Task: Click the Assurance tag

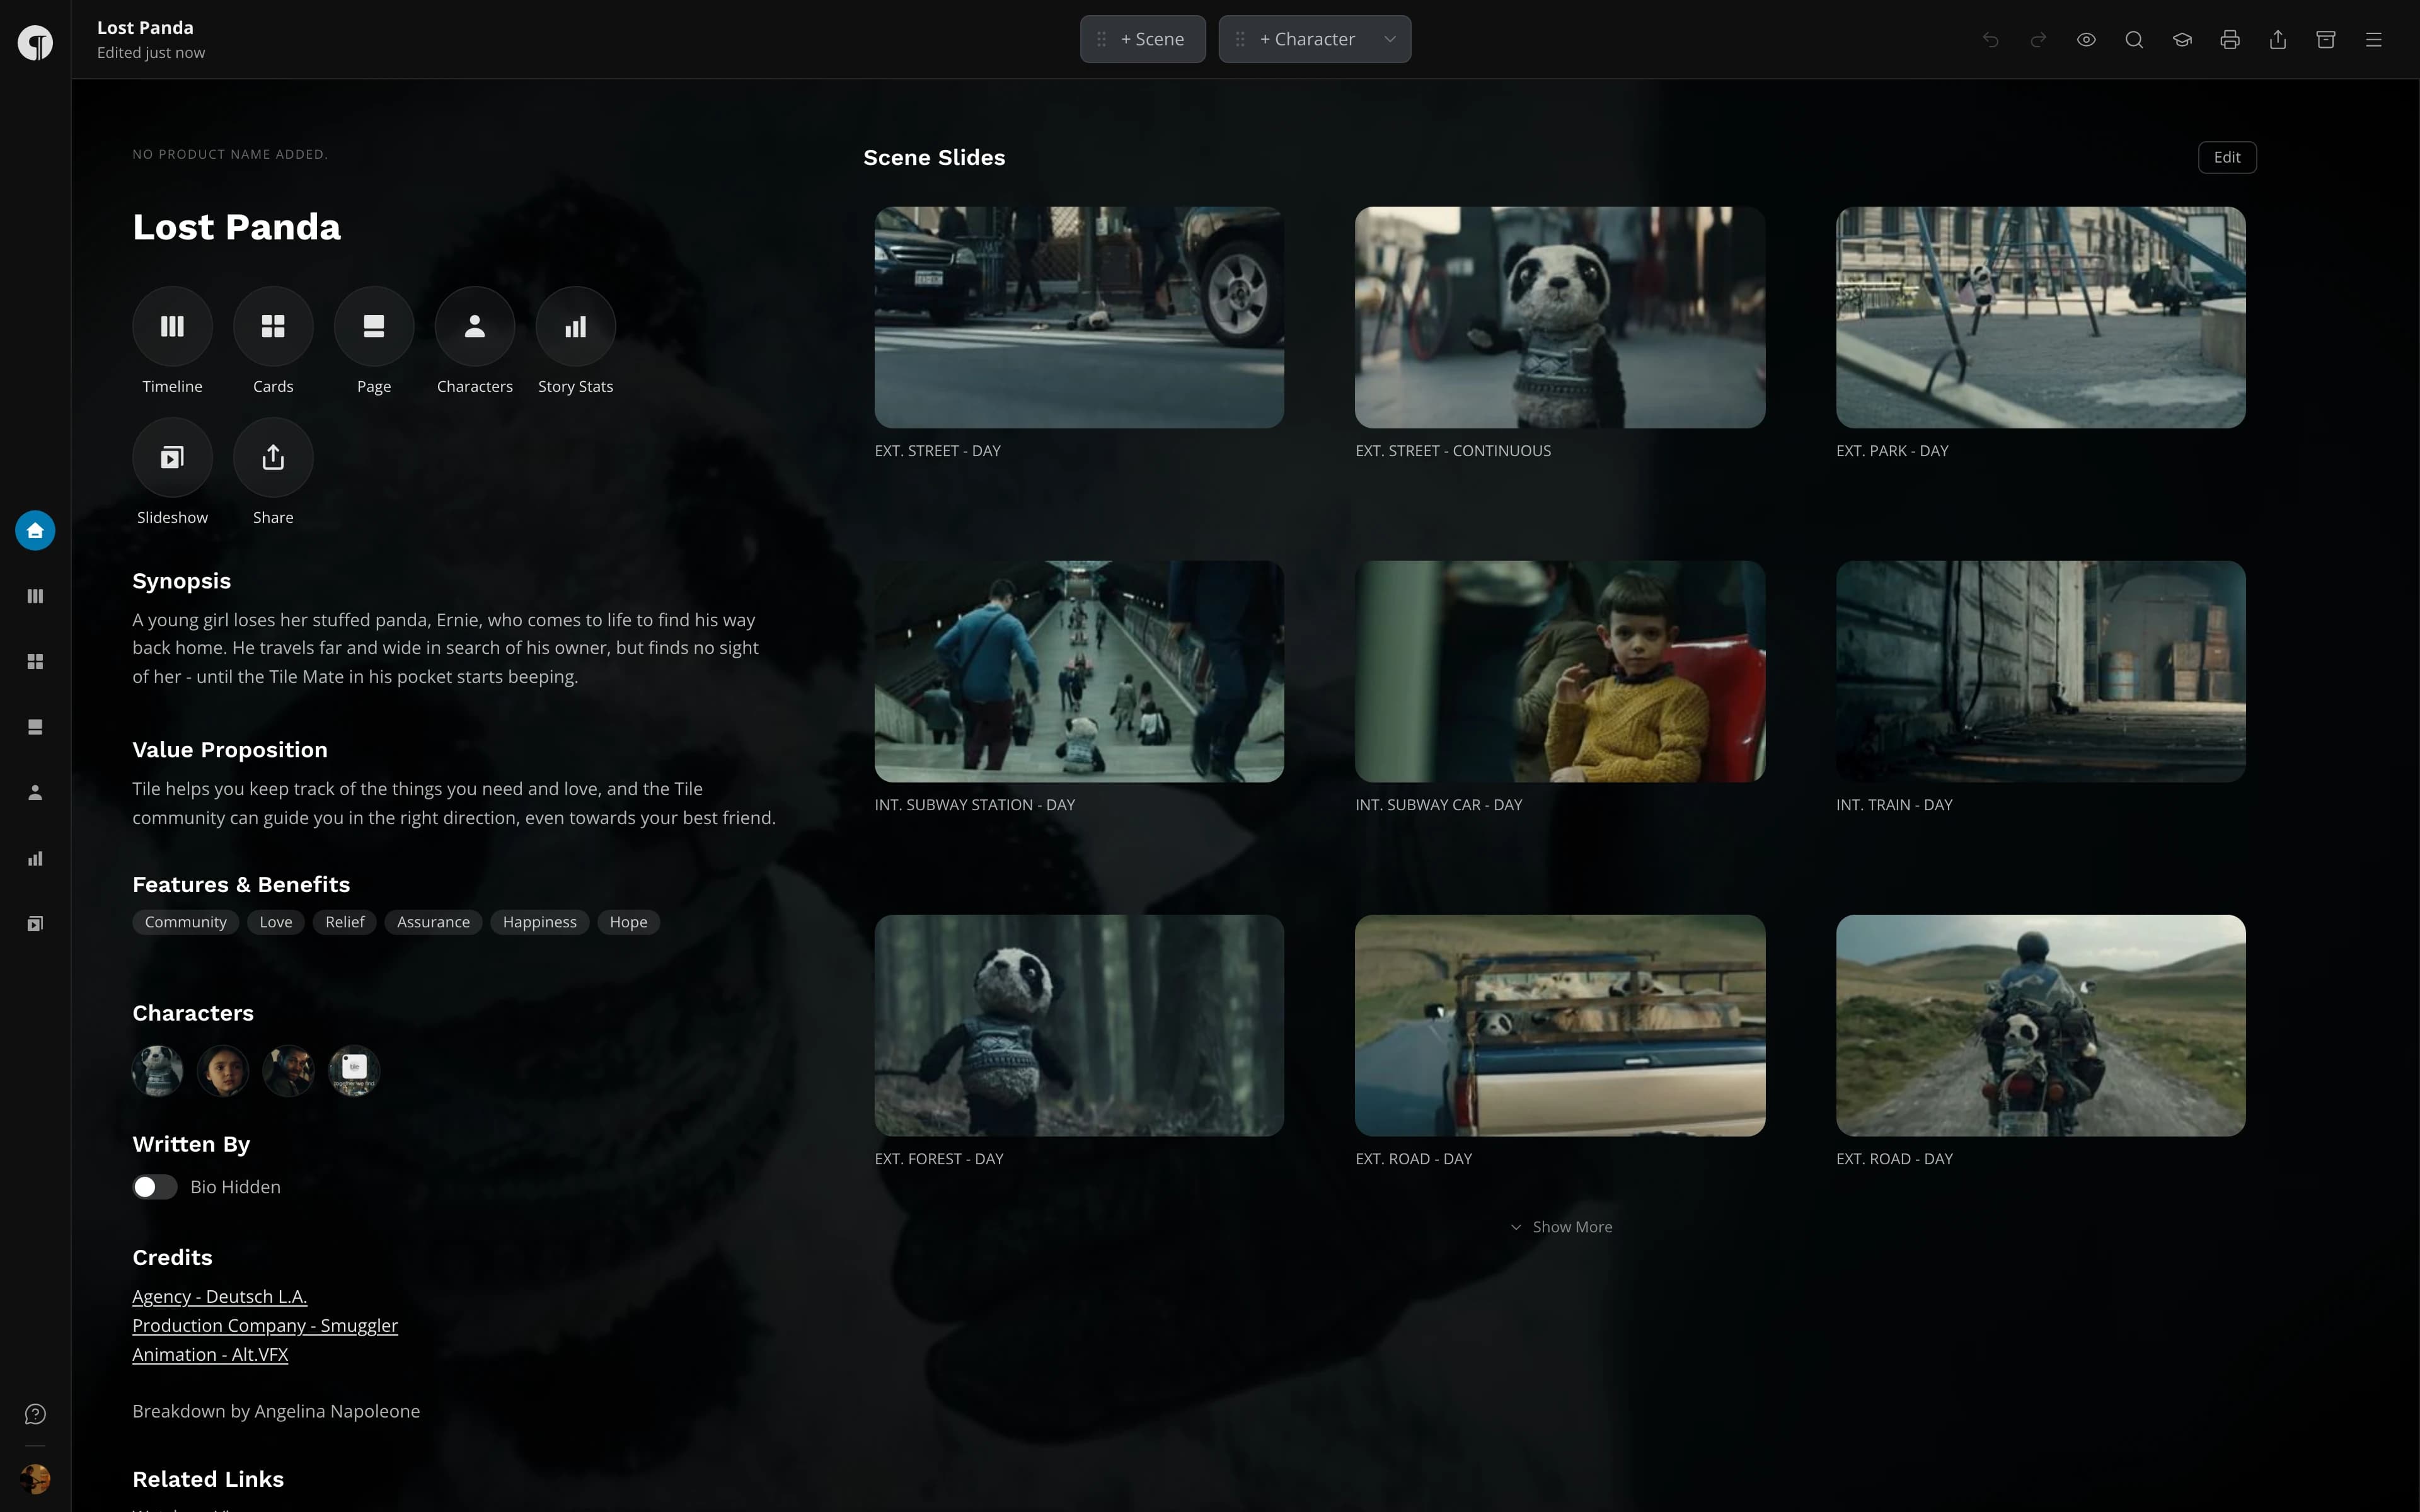Action: (433, 922)
